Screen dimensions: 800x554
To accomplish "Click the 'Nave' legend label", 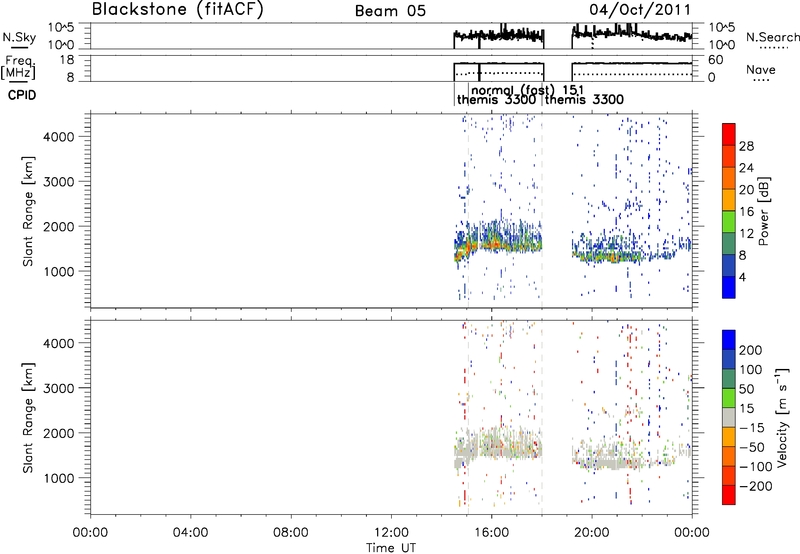I will pos(761,69).
